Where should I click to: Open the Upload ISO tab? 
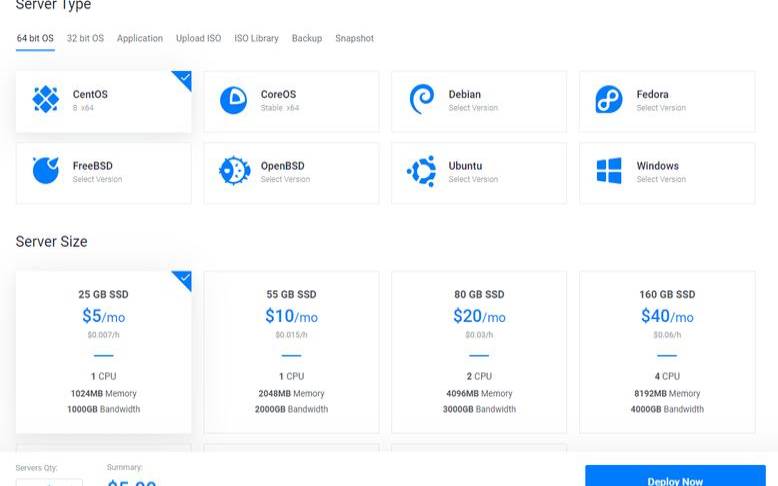[x=198, y=38]
